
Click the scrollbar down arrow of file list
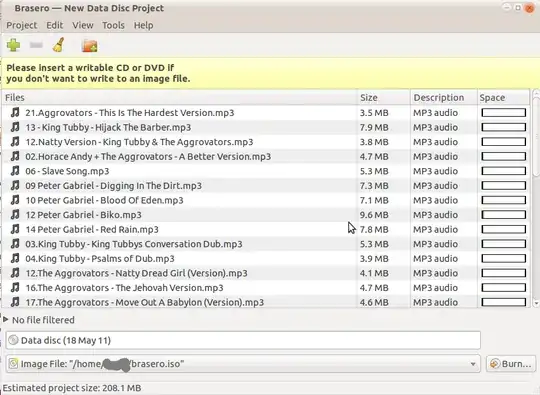tap(536, 303)
